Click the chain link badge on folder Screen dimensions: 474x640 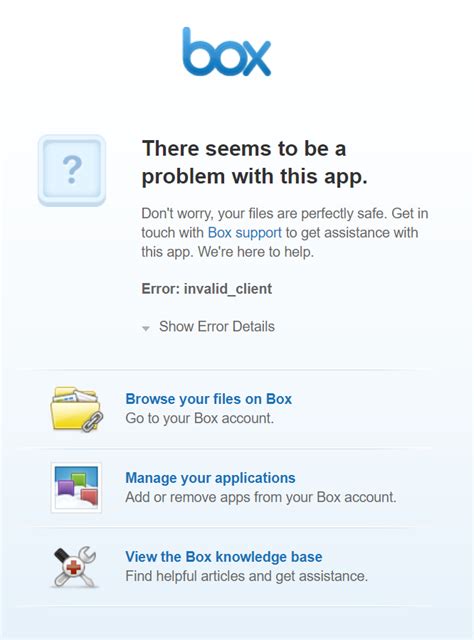(x=92, y=422)
